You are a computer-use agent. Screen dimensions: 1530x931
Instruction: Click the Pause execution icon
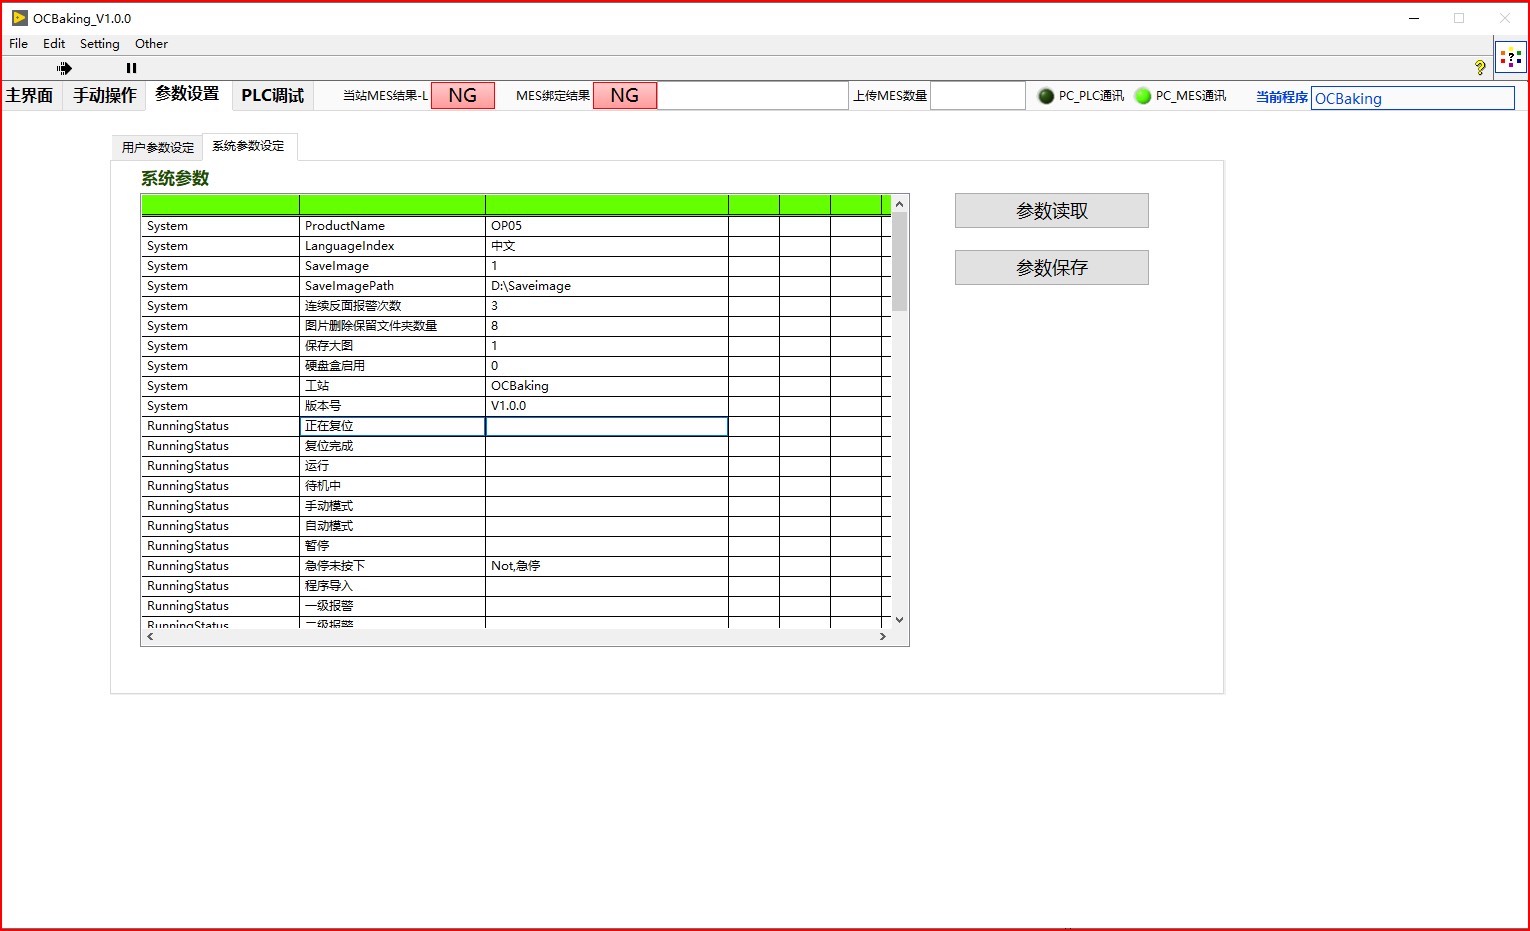tap(130, 68)
